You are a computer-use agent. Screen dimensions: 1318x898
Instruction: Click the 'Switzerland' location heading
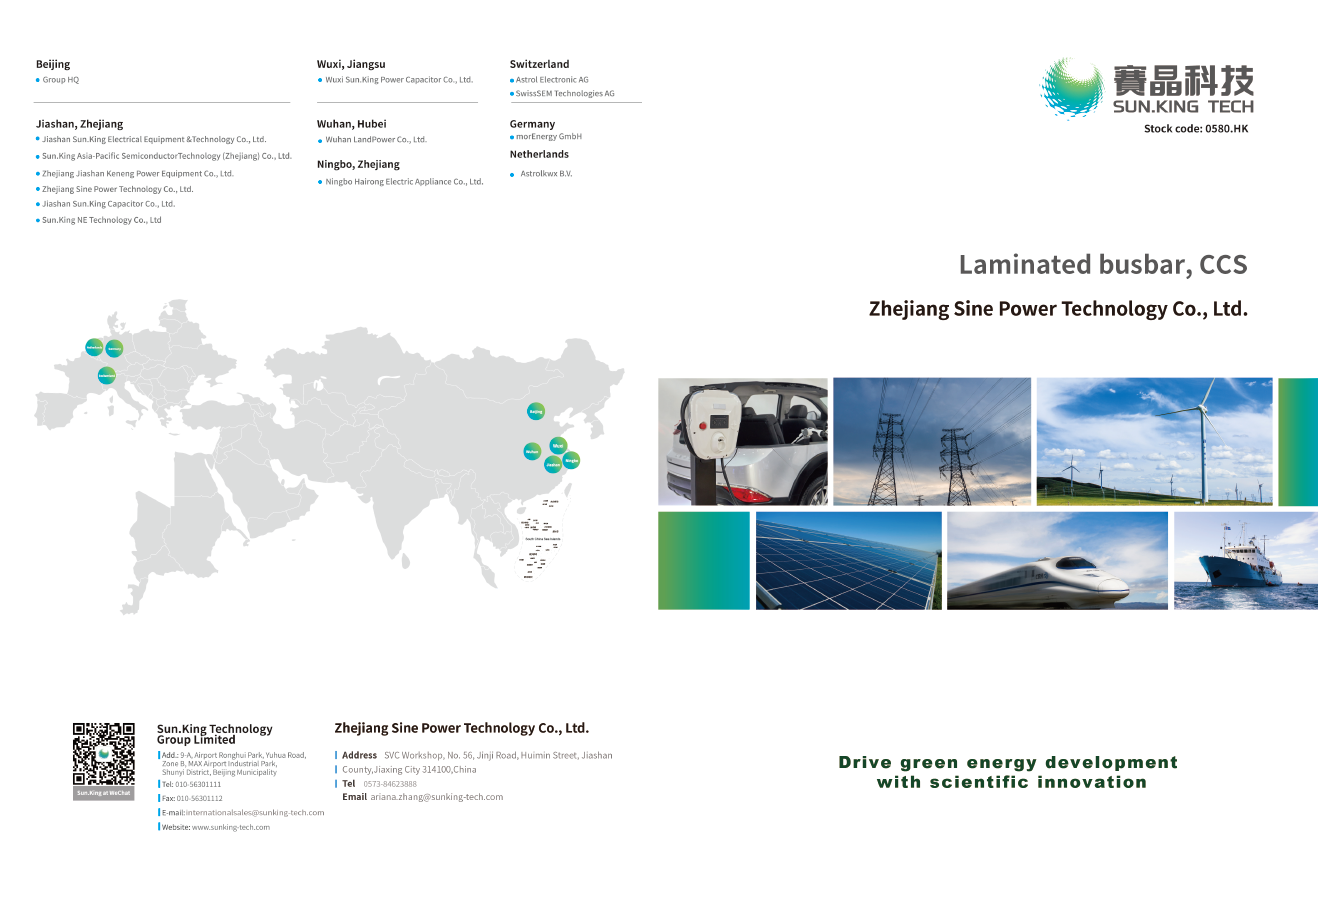click(x=540, y=65)
